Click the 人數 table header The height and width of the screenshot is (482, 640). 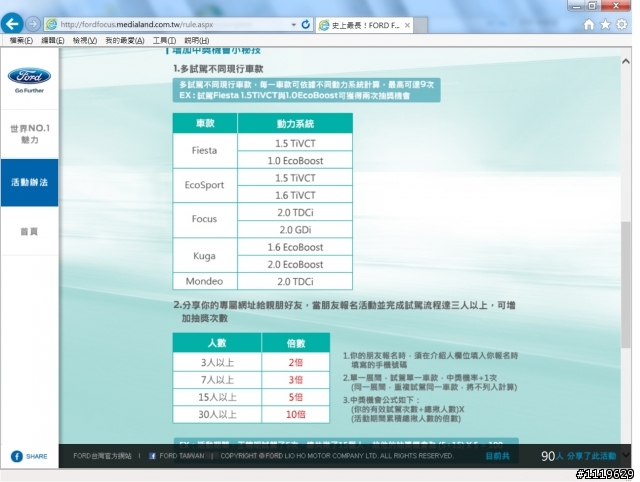[x=217, y=343]
